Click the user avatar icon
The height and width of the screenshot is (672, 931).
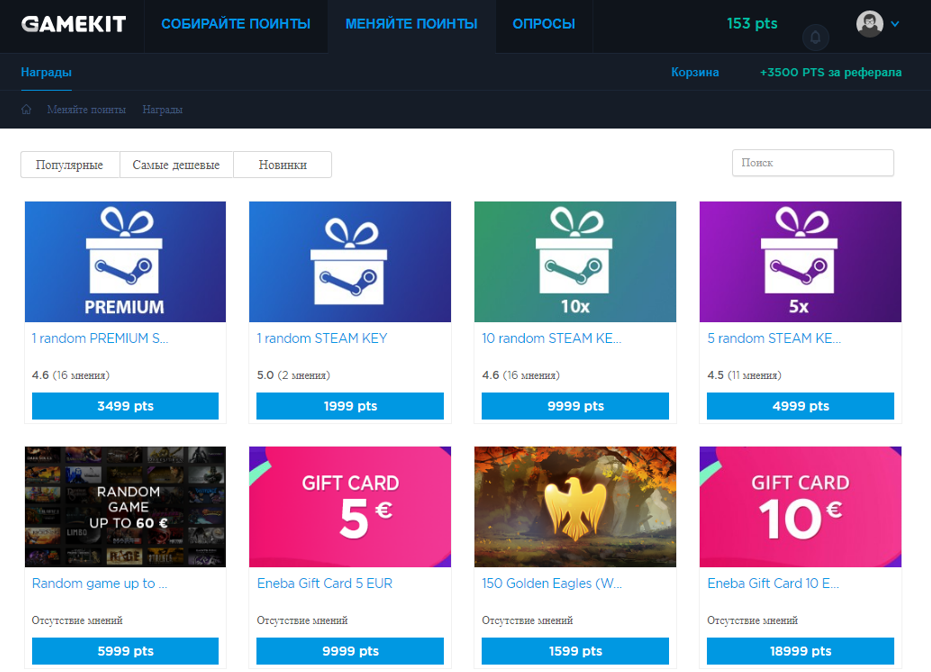tap(869, 24)
